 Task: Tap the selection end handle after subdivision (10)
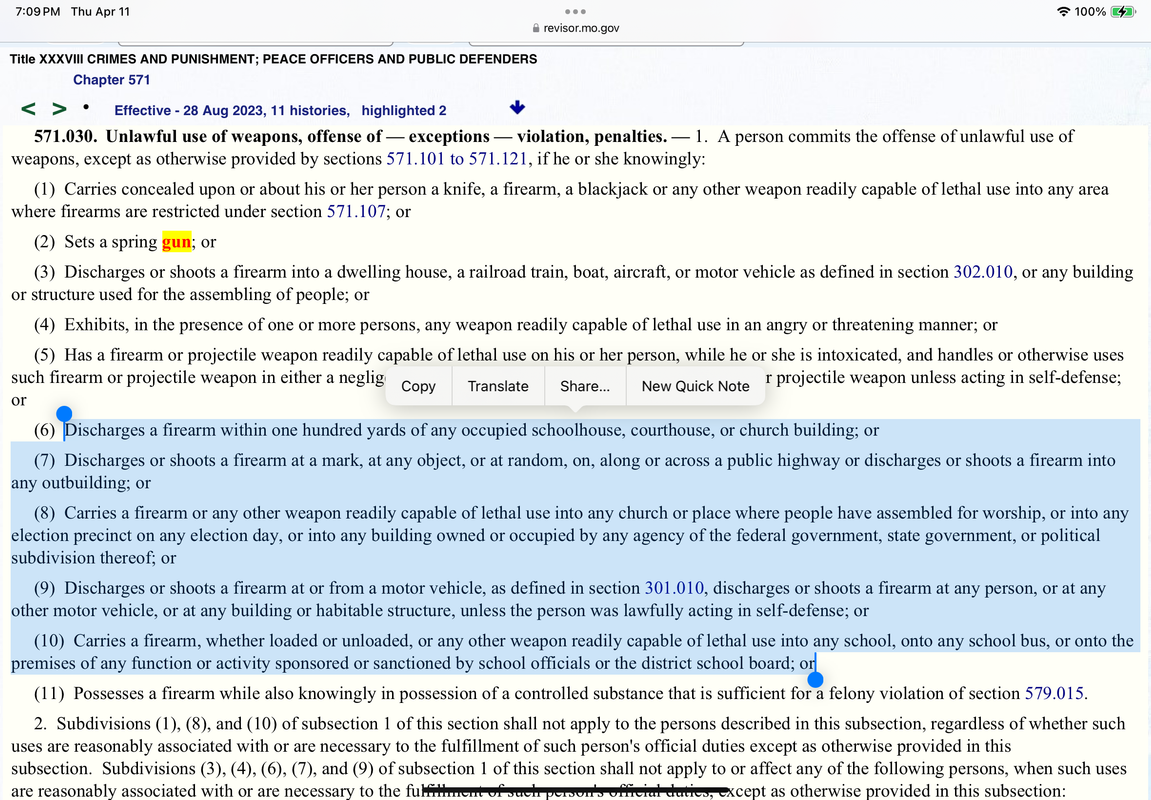point(815,680)
